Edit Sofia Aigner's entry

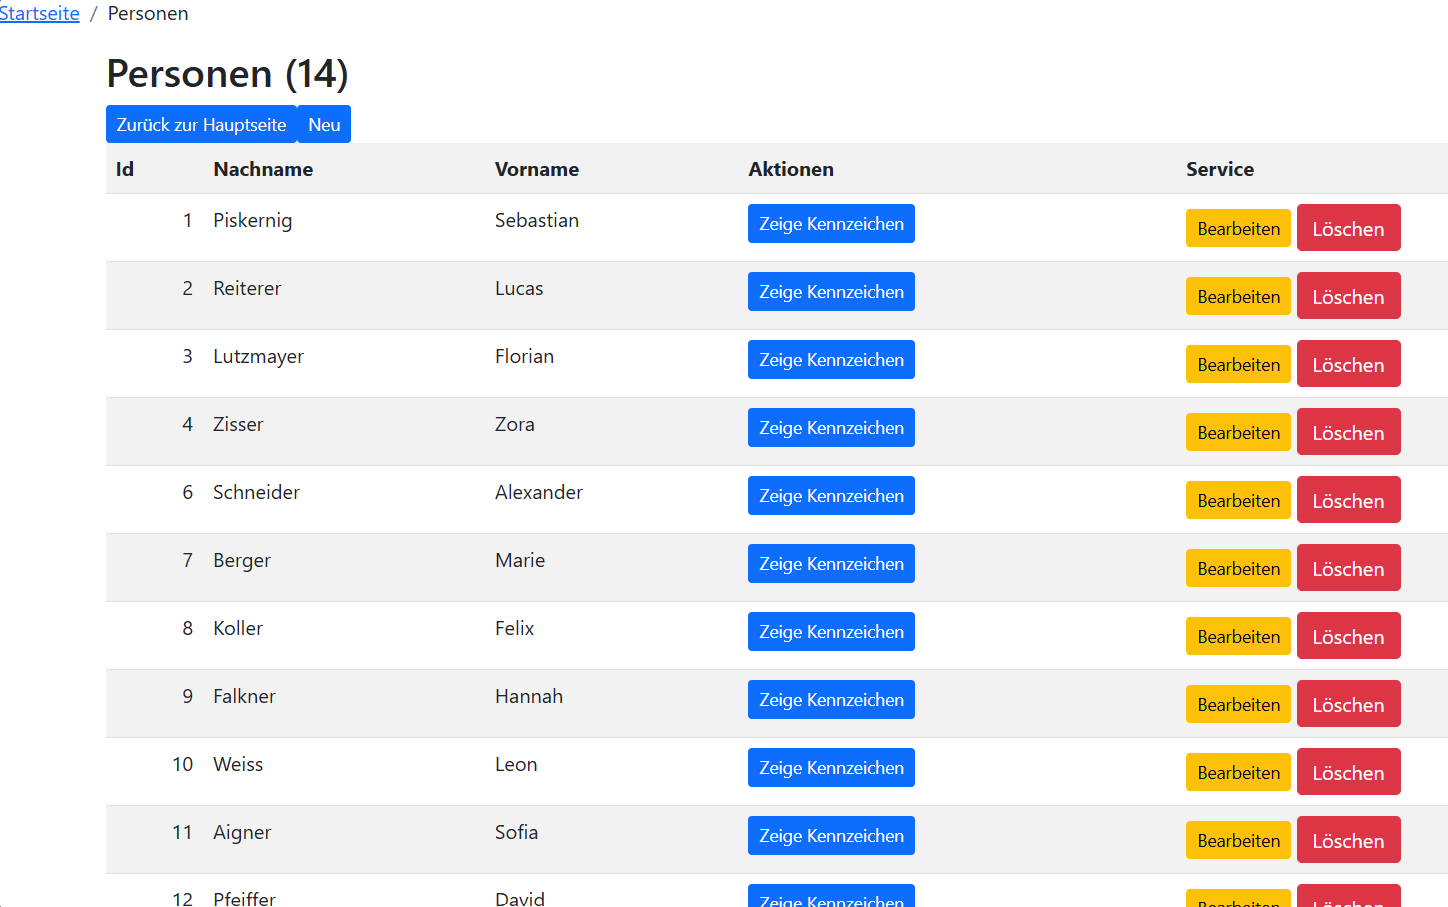click(1237, 841)
